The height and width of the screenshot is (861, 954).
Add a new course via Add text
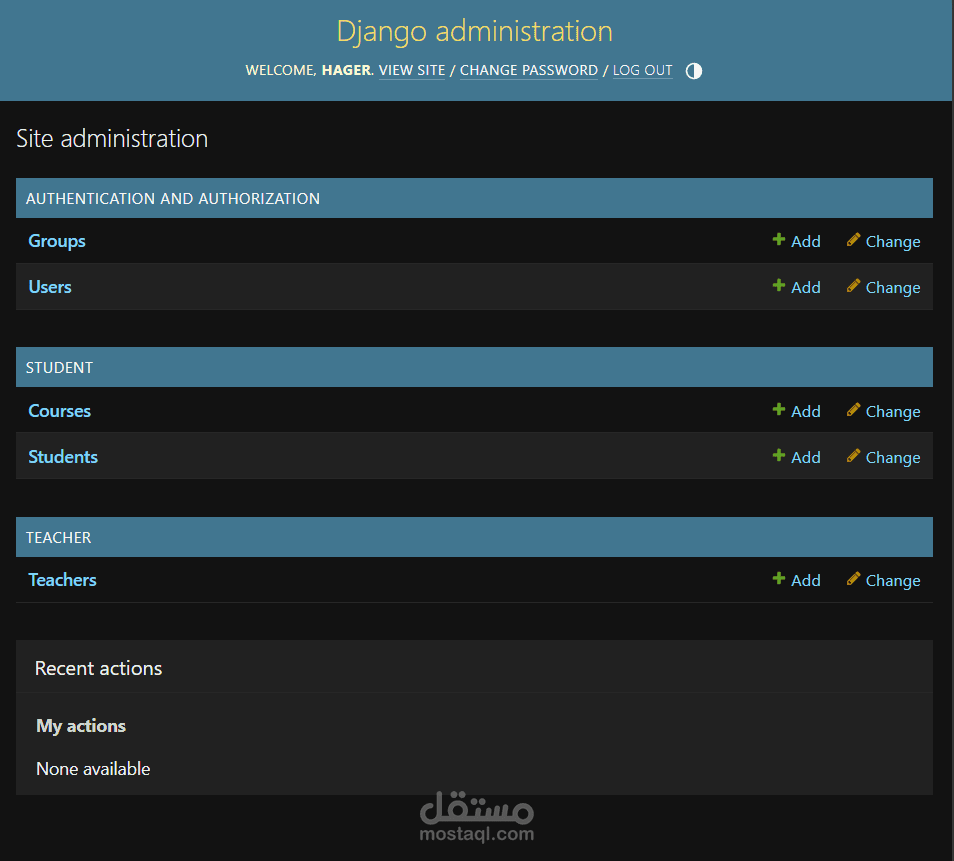click(806, 411)
